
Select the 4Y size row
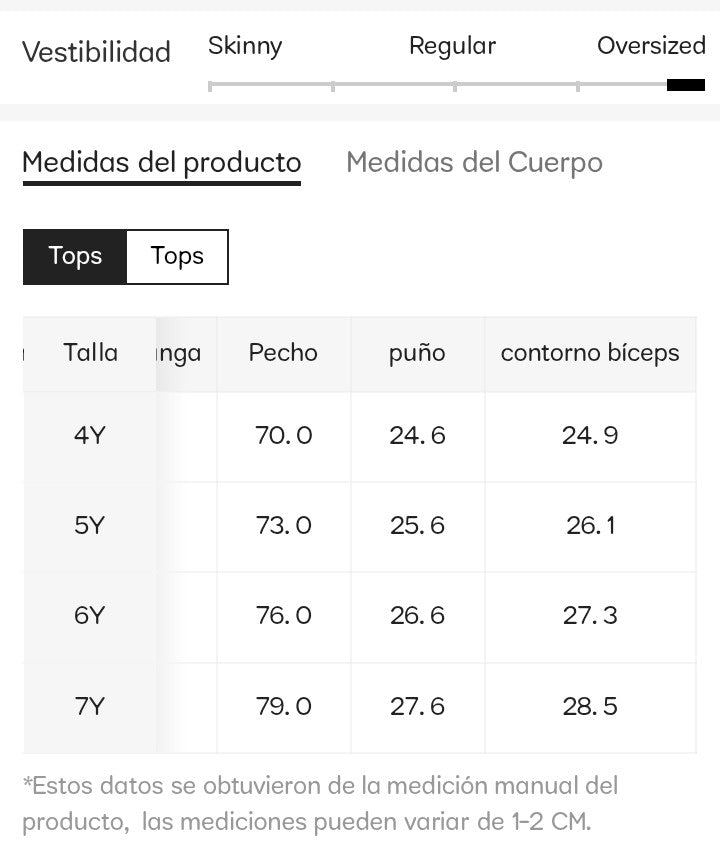click(89, 436)
